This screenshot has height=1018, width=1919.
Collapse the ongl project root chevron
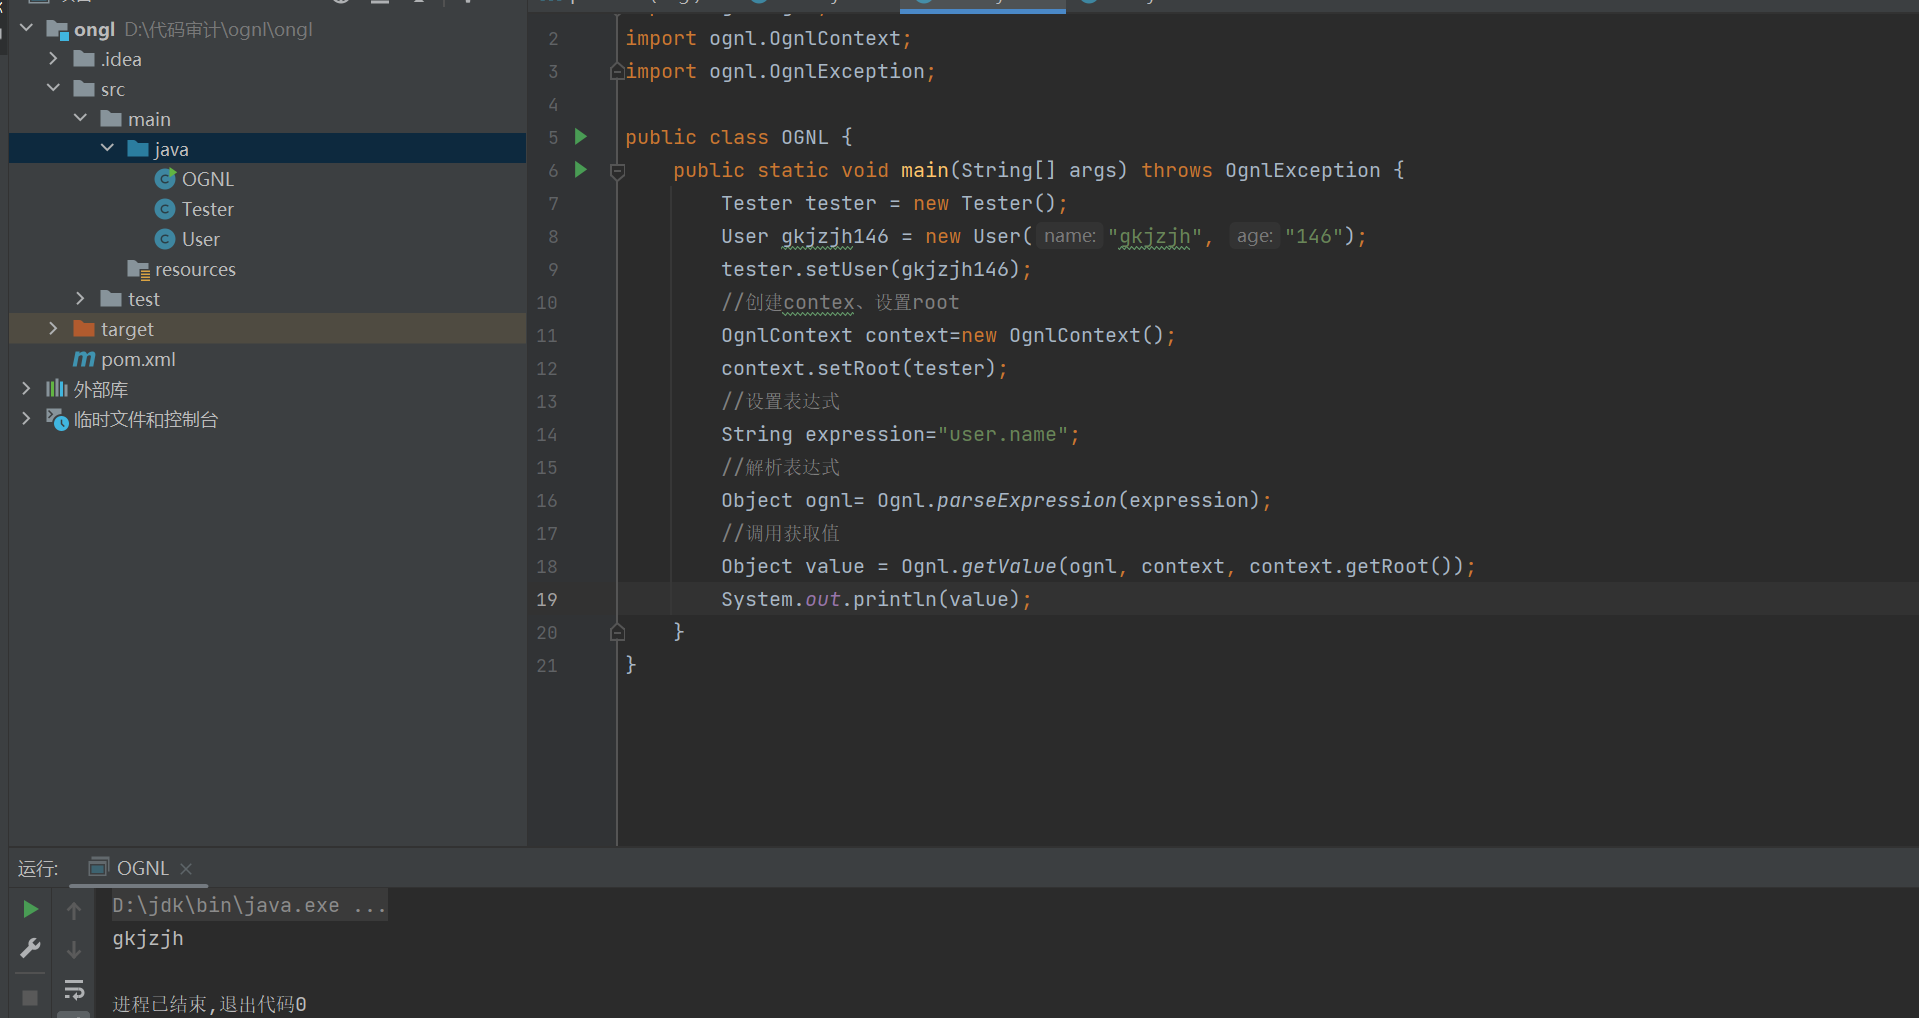pos(27,28)
